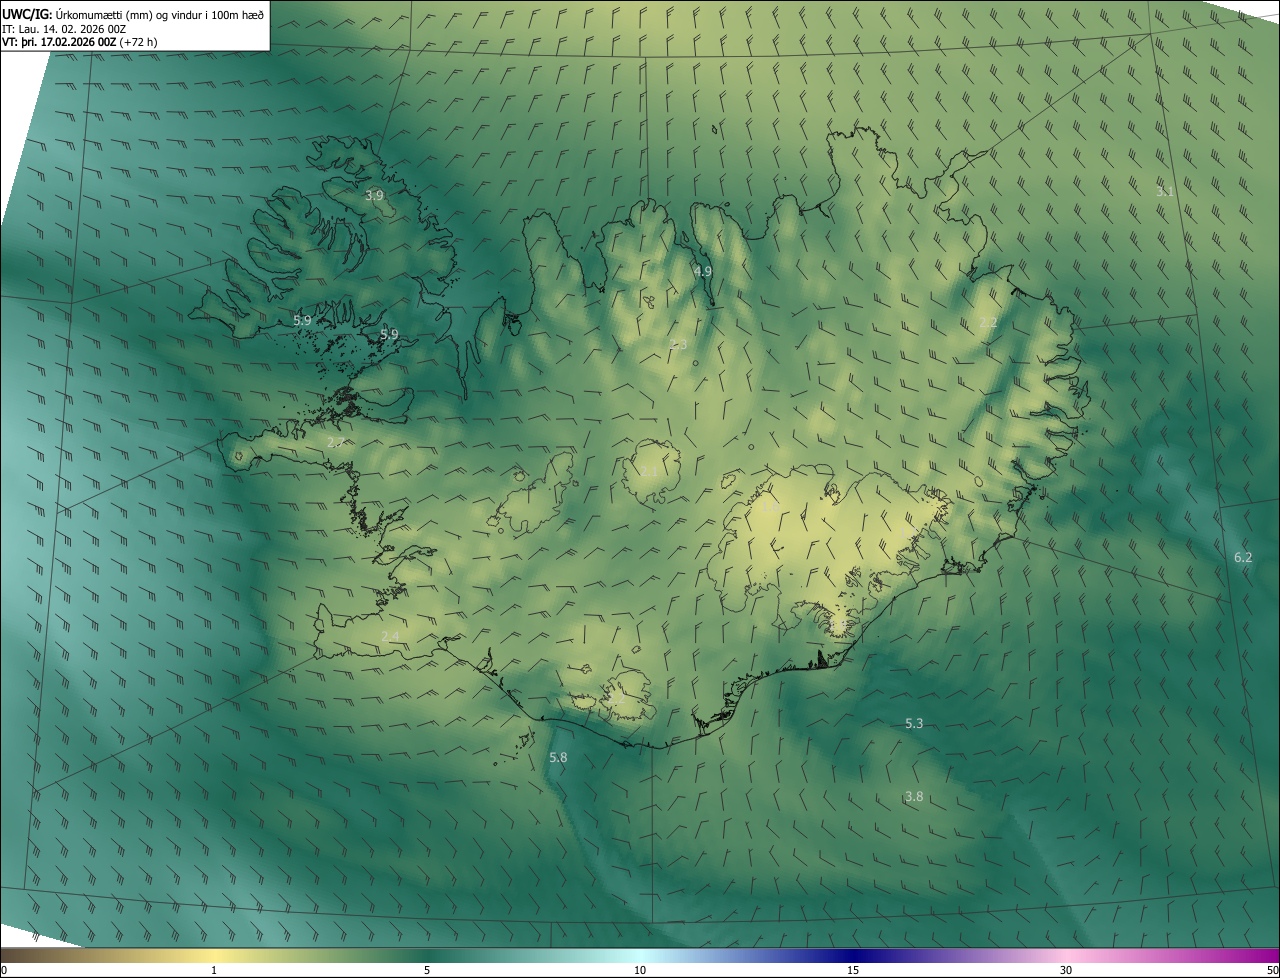This screenshot has width=1280, height=978.
Task: Click the 3.8 value label on the map
Action: tap(914, 796)
